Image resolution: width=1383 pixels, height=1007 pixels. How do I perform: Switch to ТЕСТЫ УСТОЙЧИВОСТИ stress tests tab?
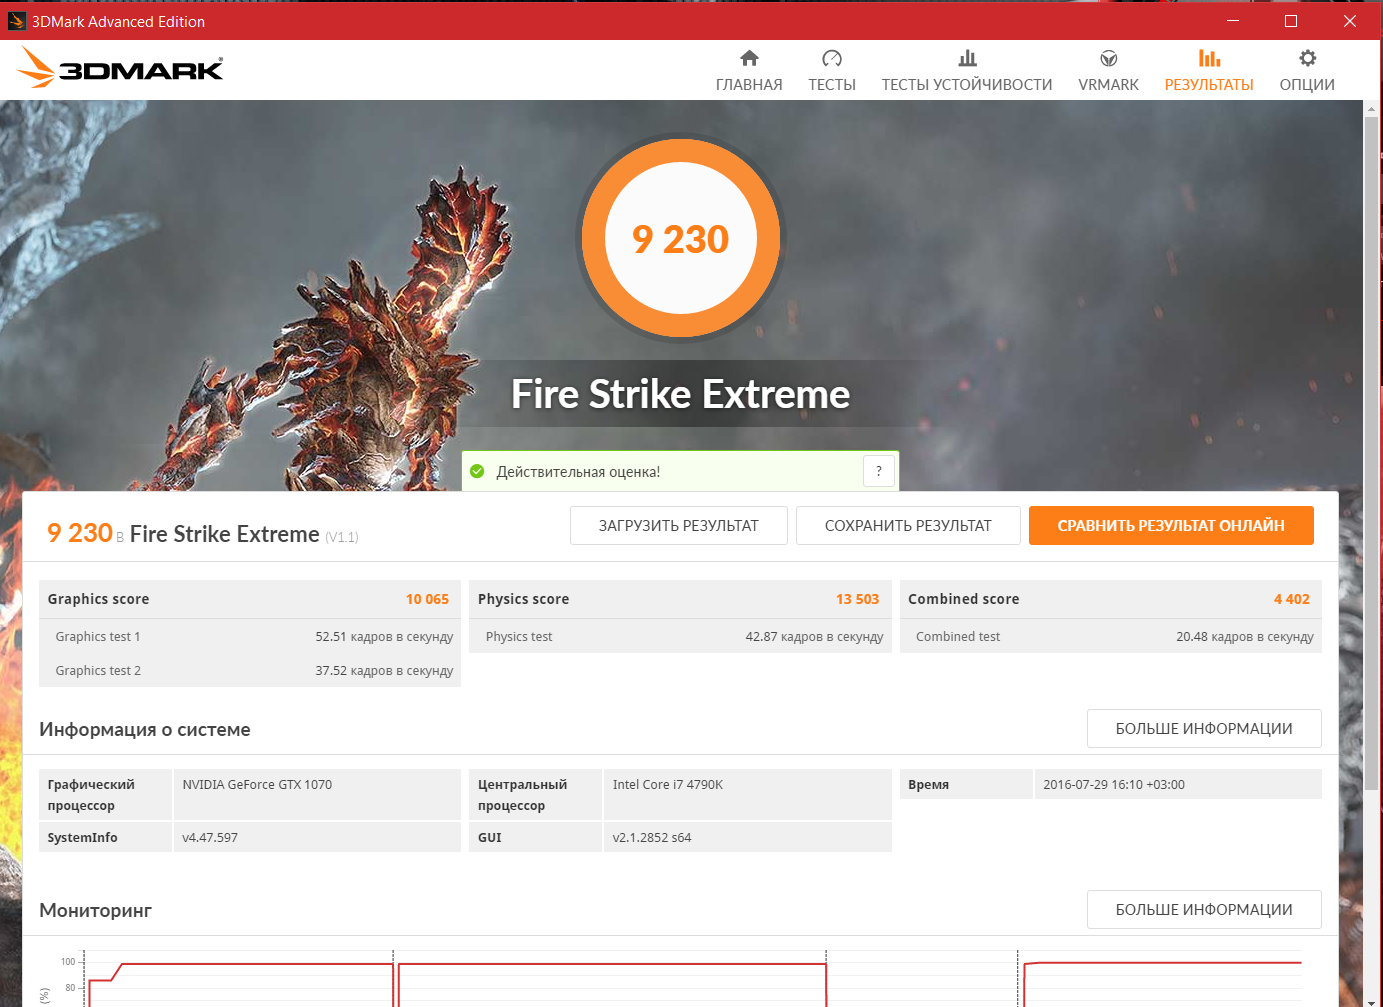point(967,71)
